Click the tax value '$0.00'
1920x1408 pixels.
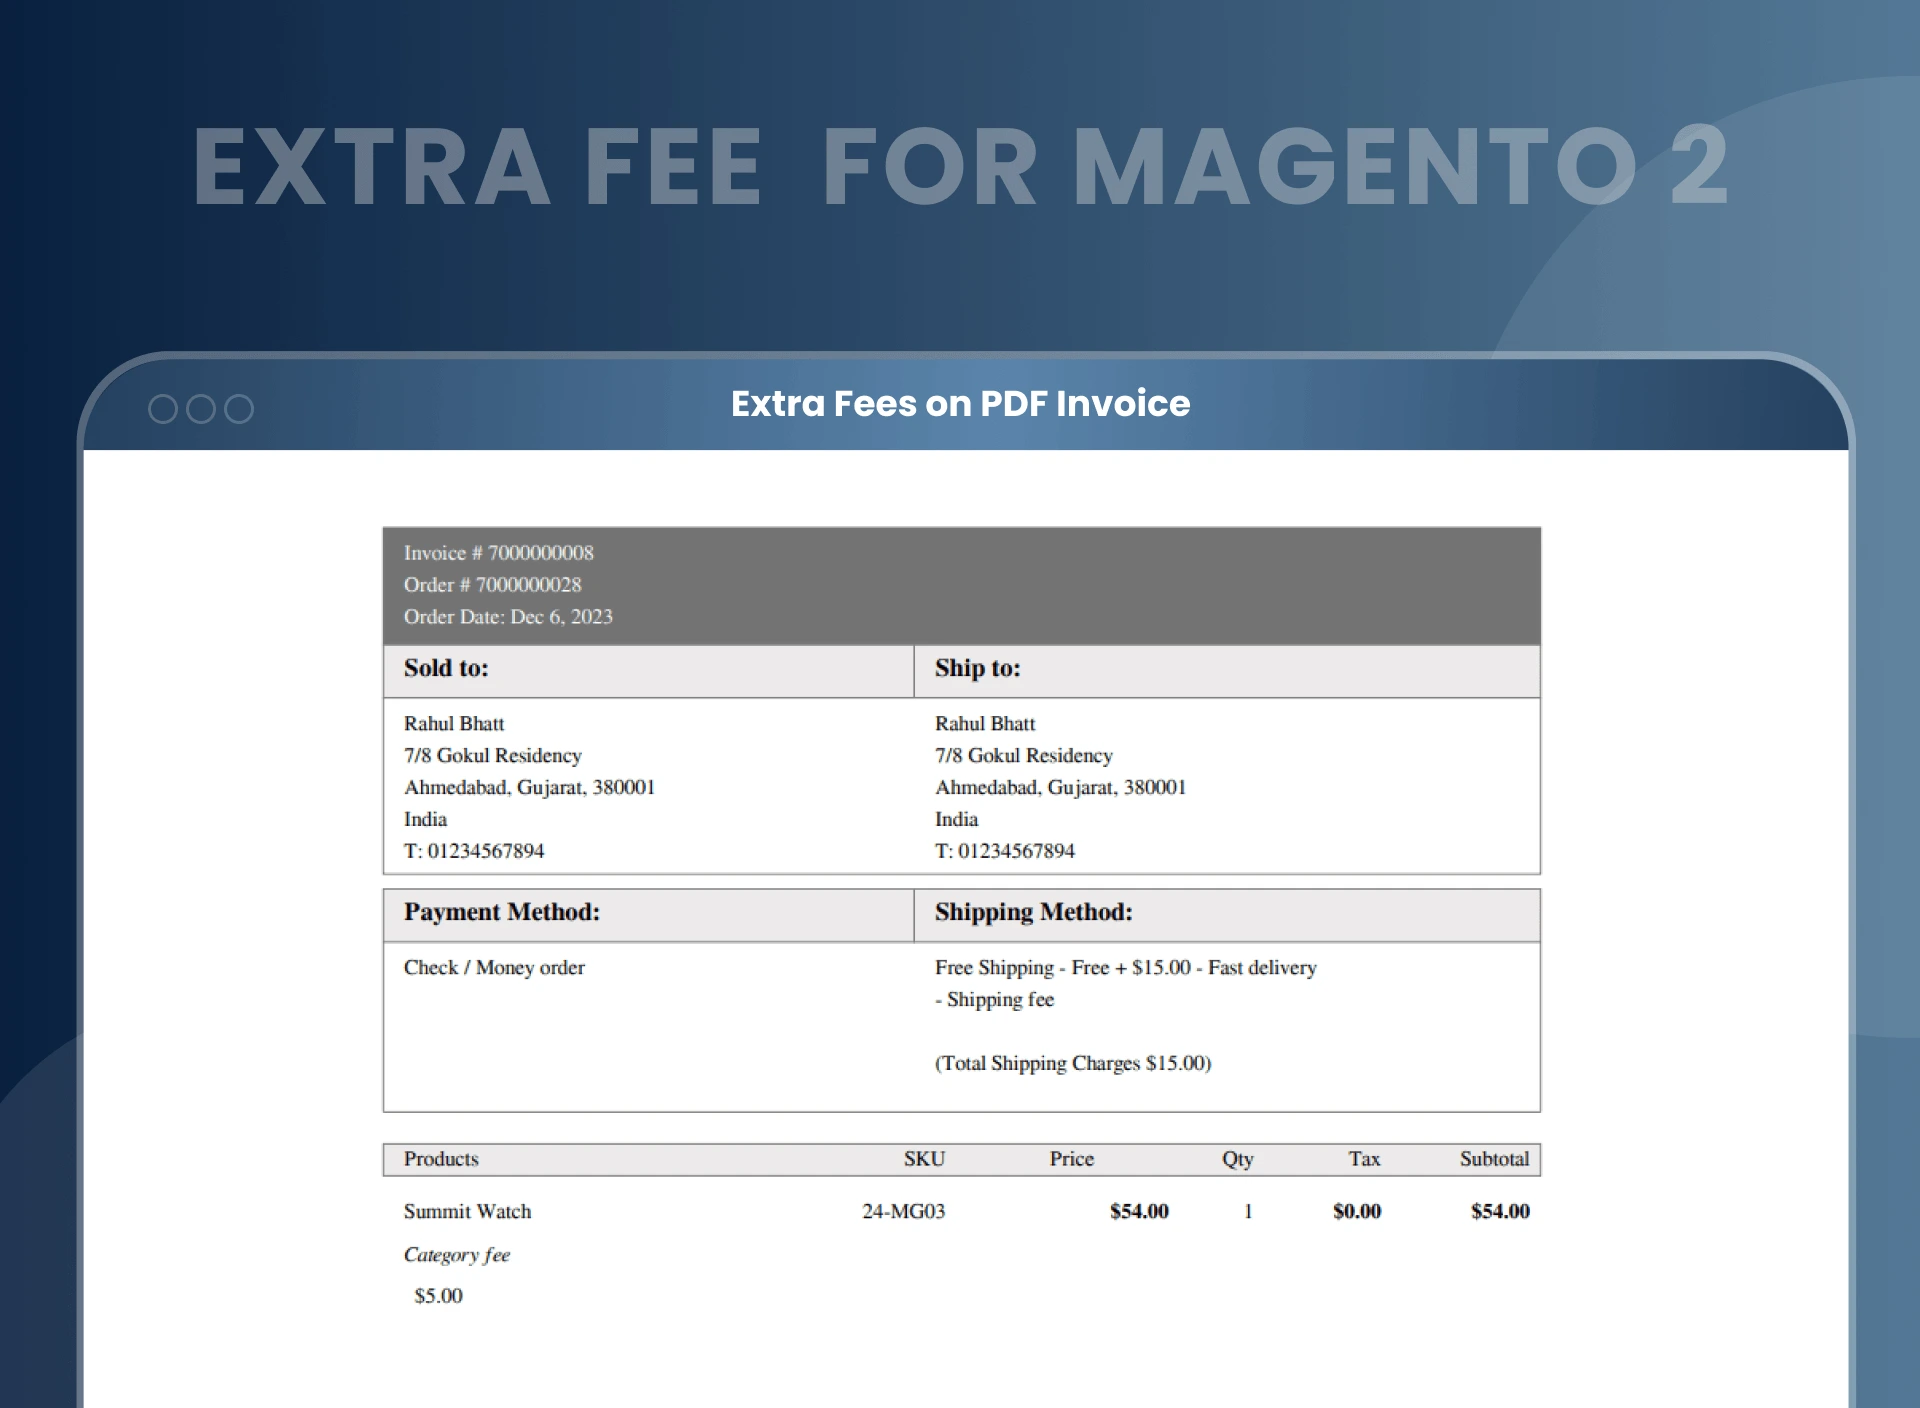(x=1357, y=1211)
